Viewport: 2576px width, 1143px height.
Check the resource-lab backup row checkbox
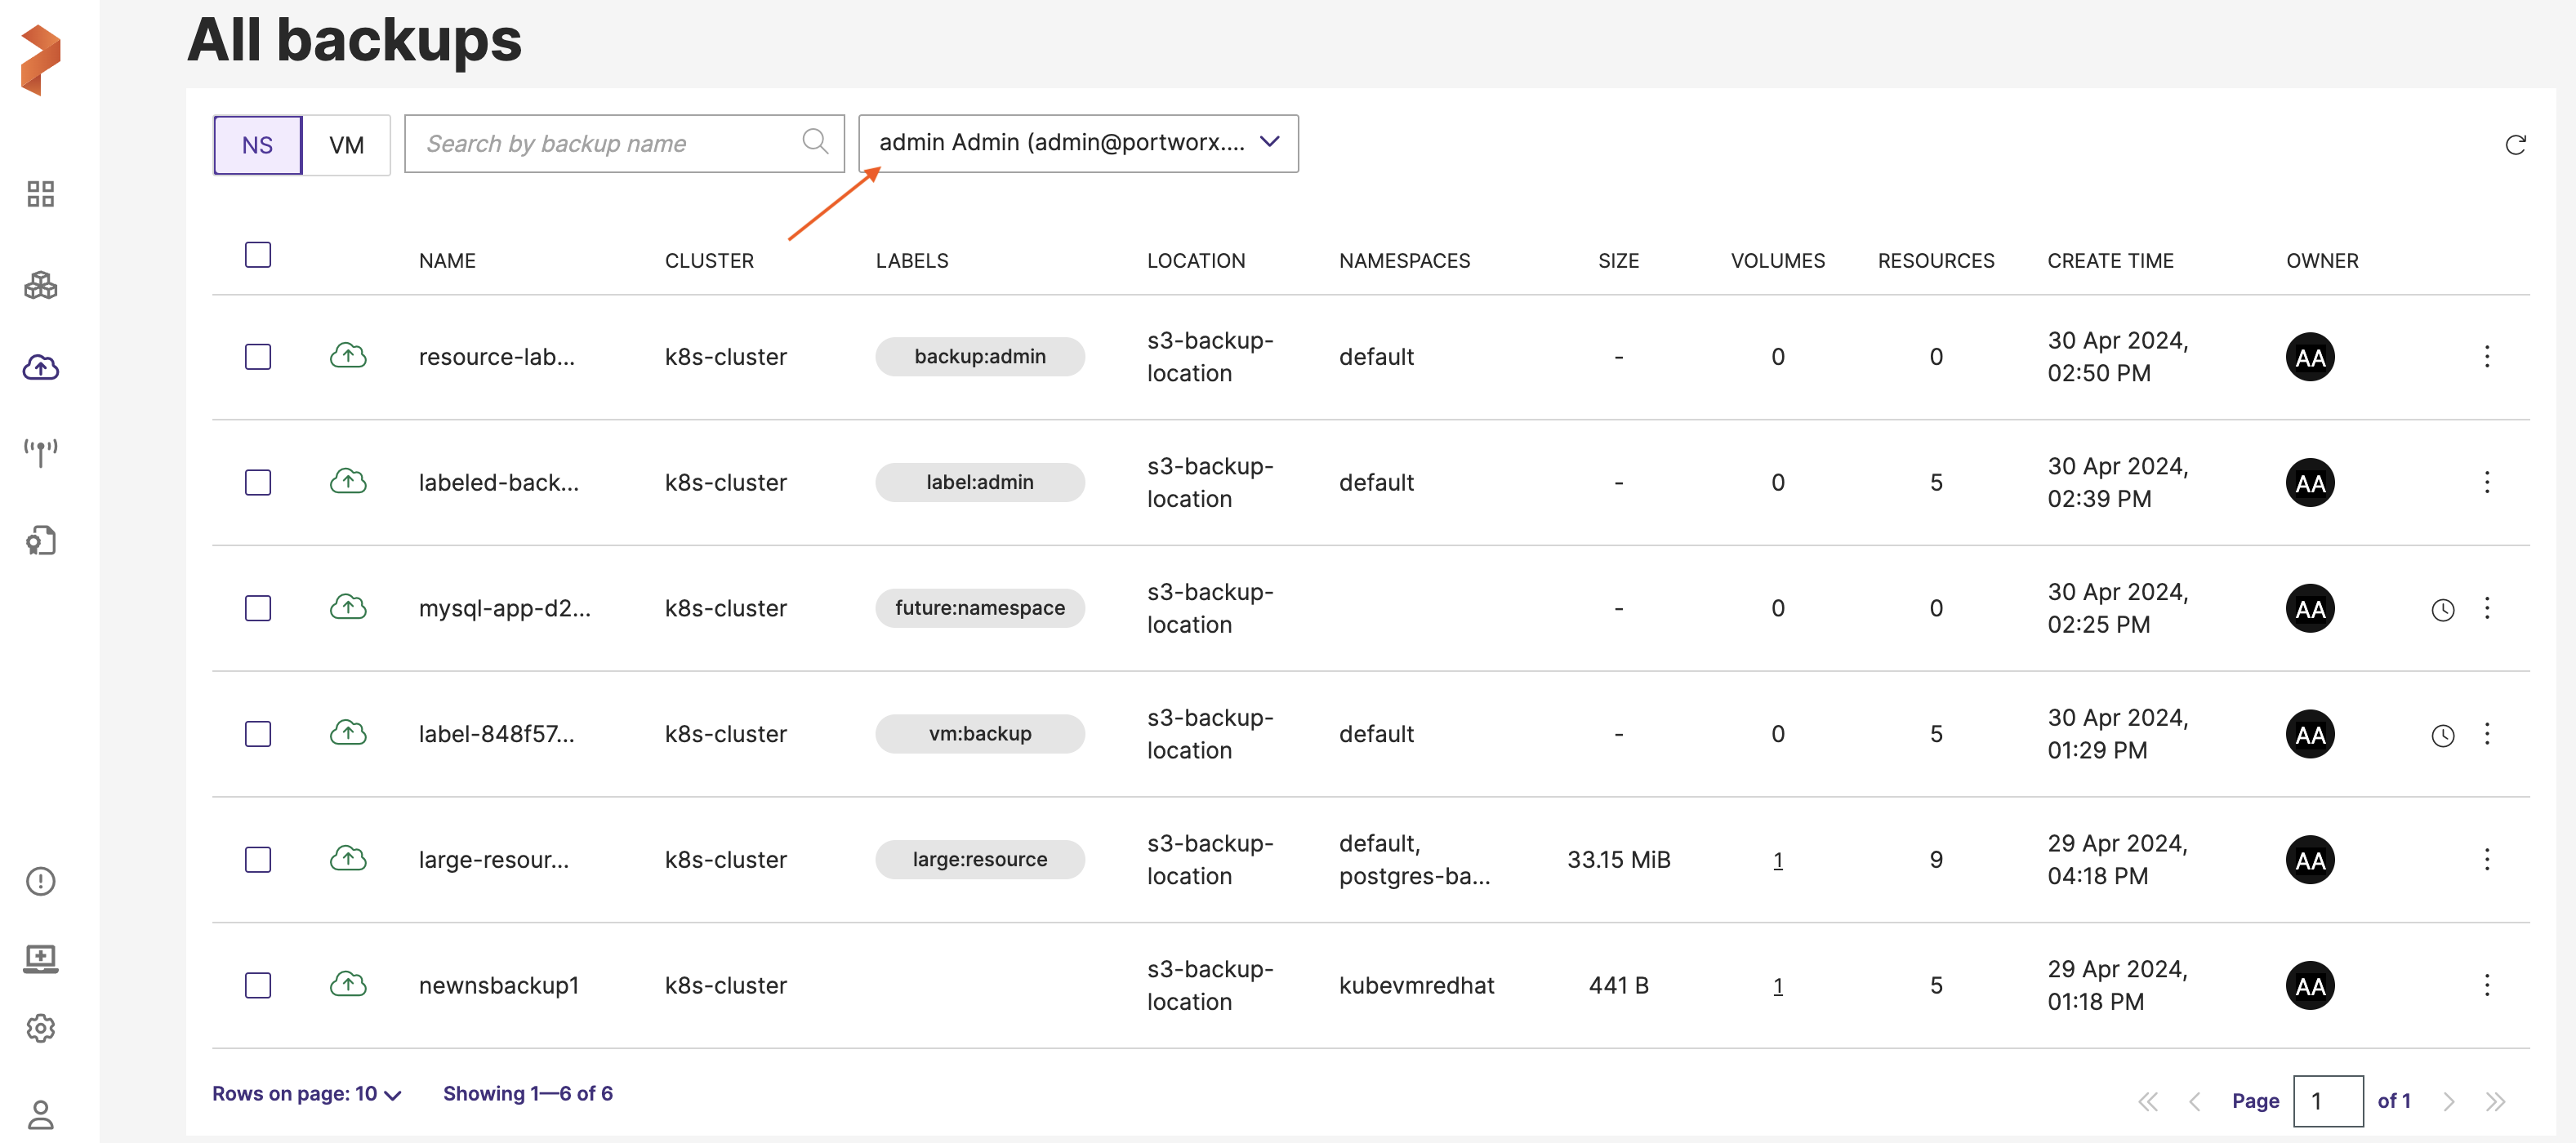(x=258, y=357)
